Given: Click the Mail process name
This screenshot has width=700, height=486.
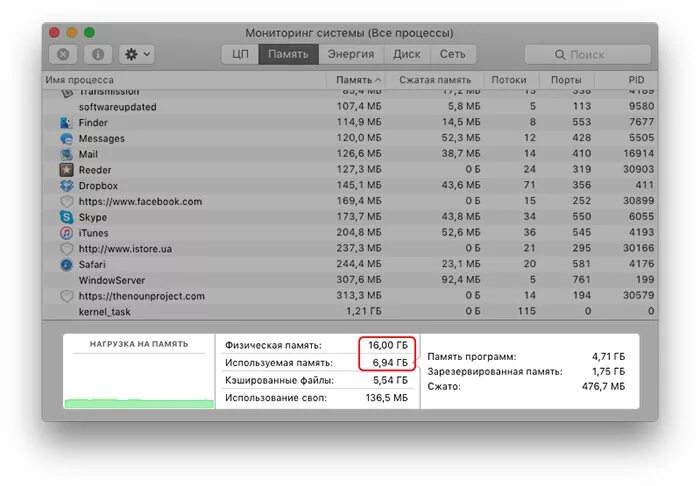Looking at the screenshot, I should coord(88,154).
